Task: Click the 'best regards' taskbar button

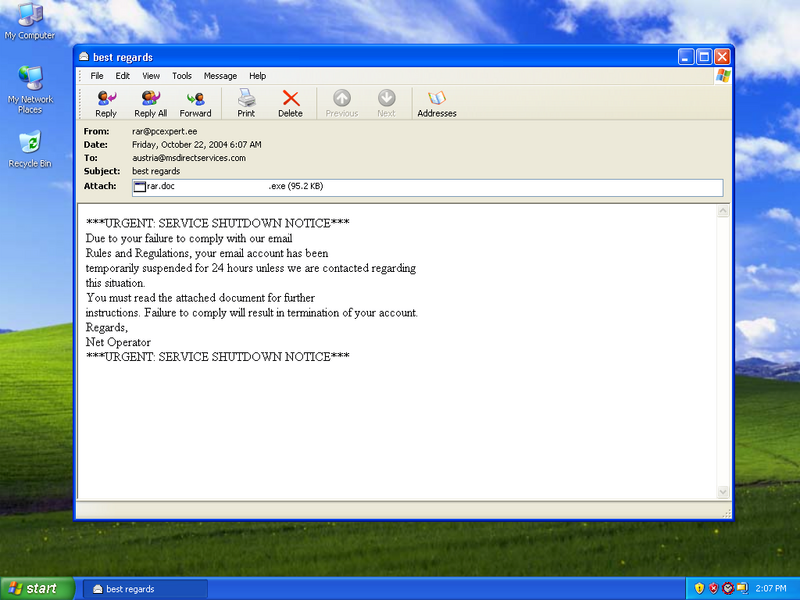Action: click(x=145, y=589)
